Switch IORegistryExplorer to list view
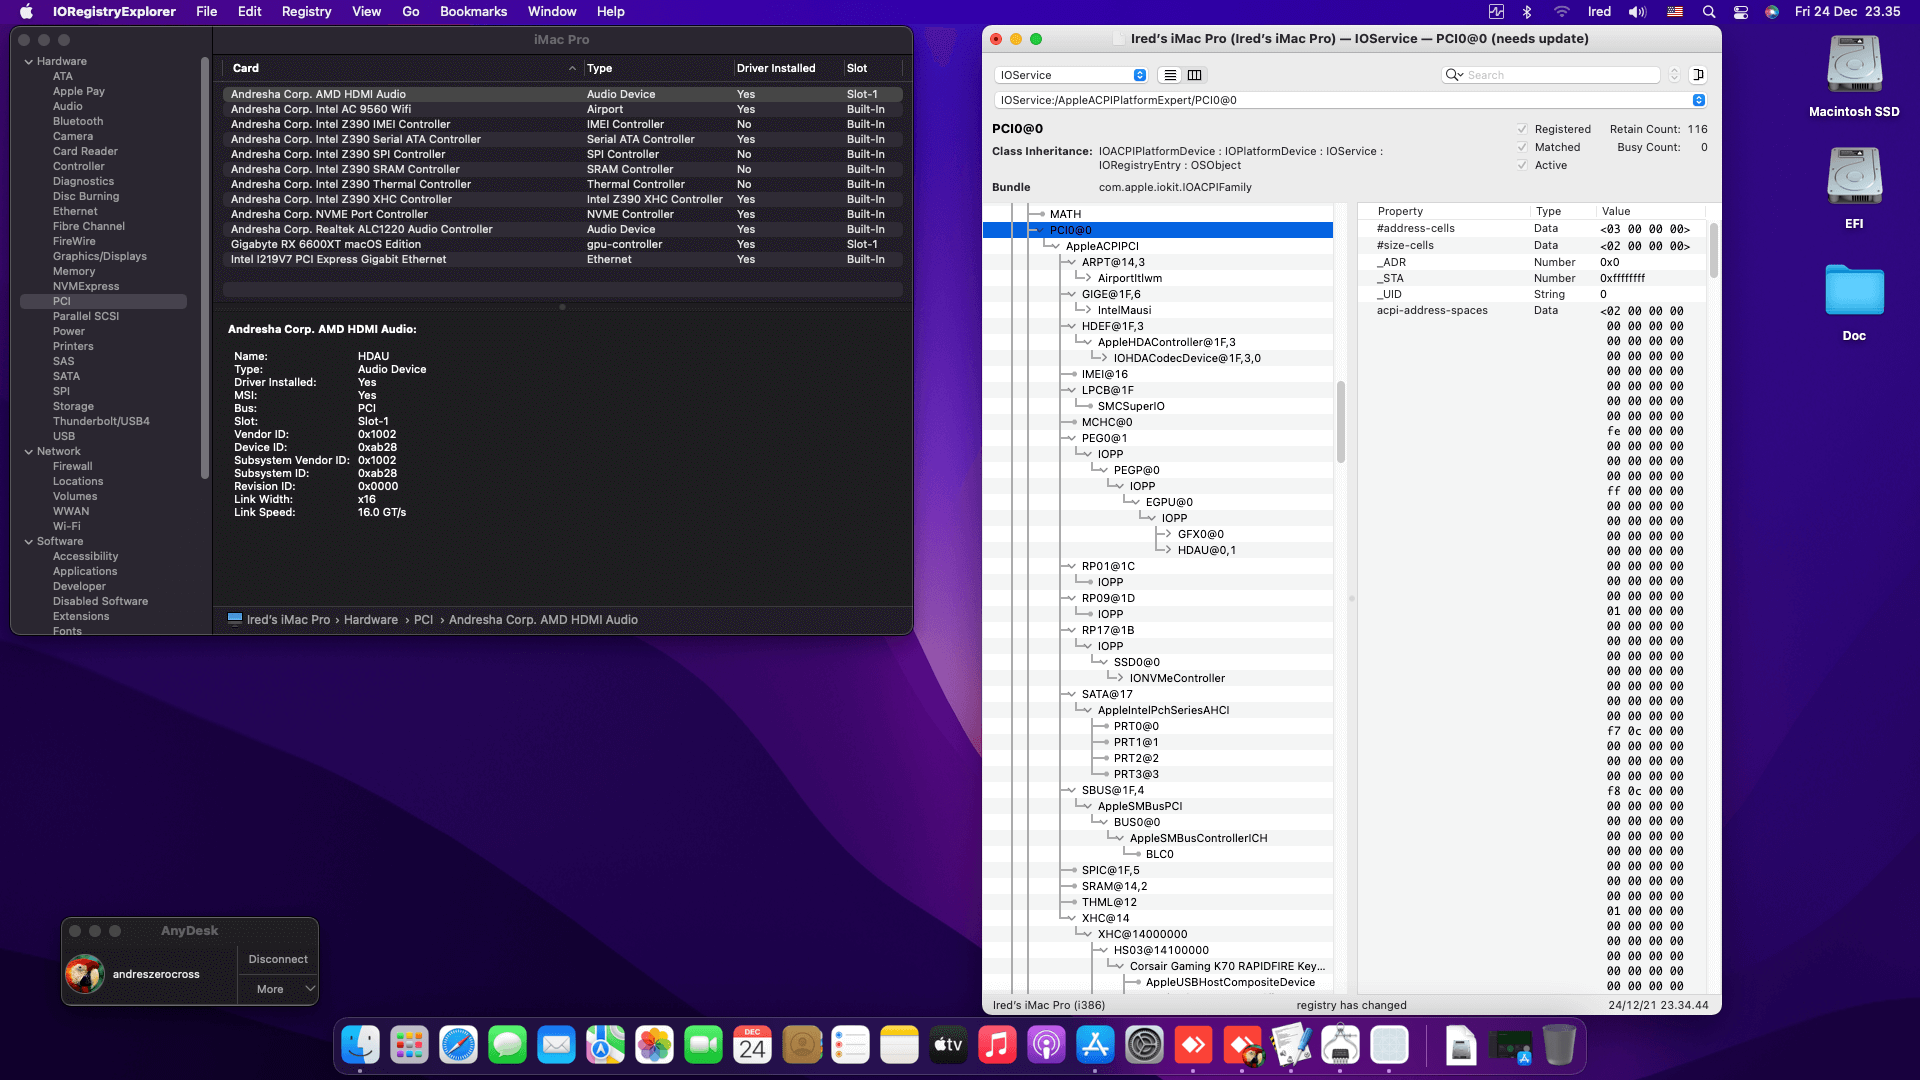This screenshot has height=1080, width=1920. tap(1170, 75)
